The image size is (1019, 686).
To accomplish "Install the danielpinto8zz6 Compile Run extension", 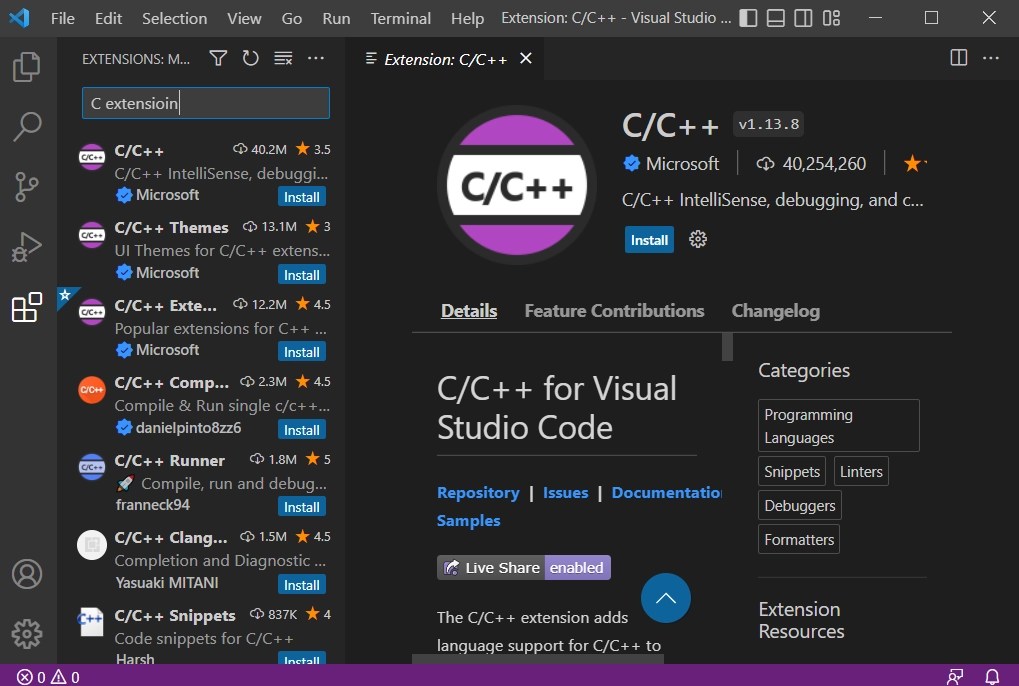I will coord(302,430).
